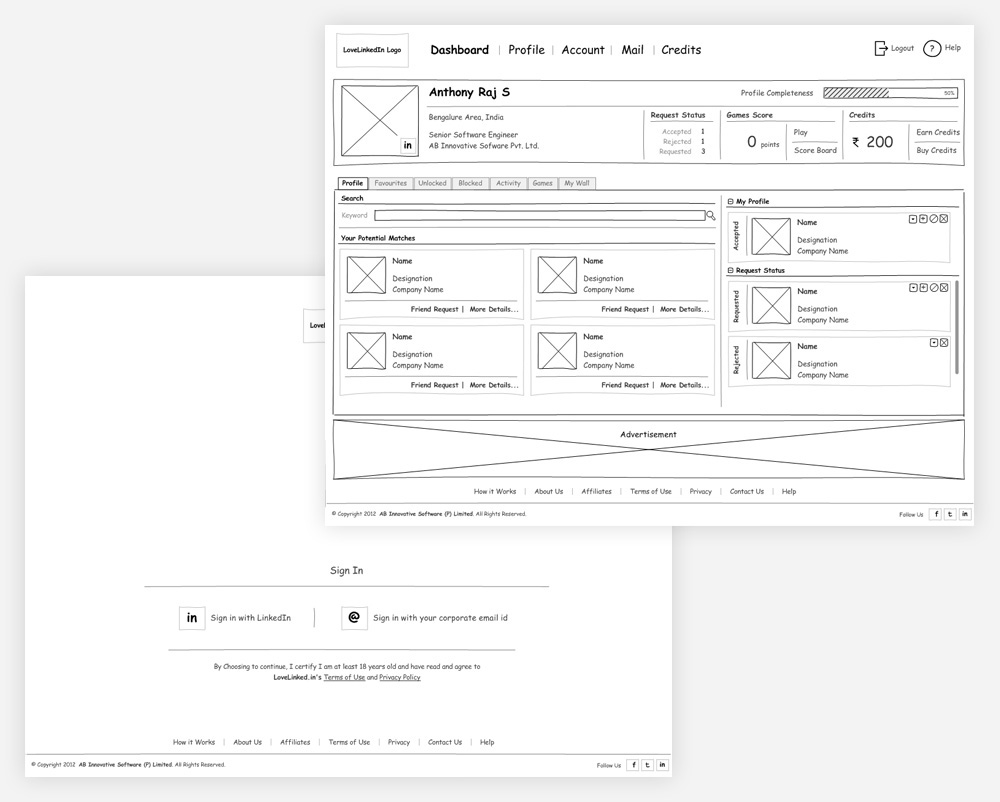
Task: Open the dropdown icon on the Rejected card
Action: tap(934, 342)
